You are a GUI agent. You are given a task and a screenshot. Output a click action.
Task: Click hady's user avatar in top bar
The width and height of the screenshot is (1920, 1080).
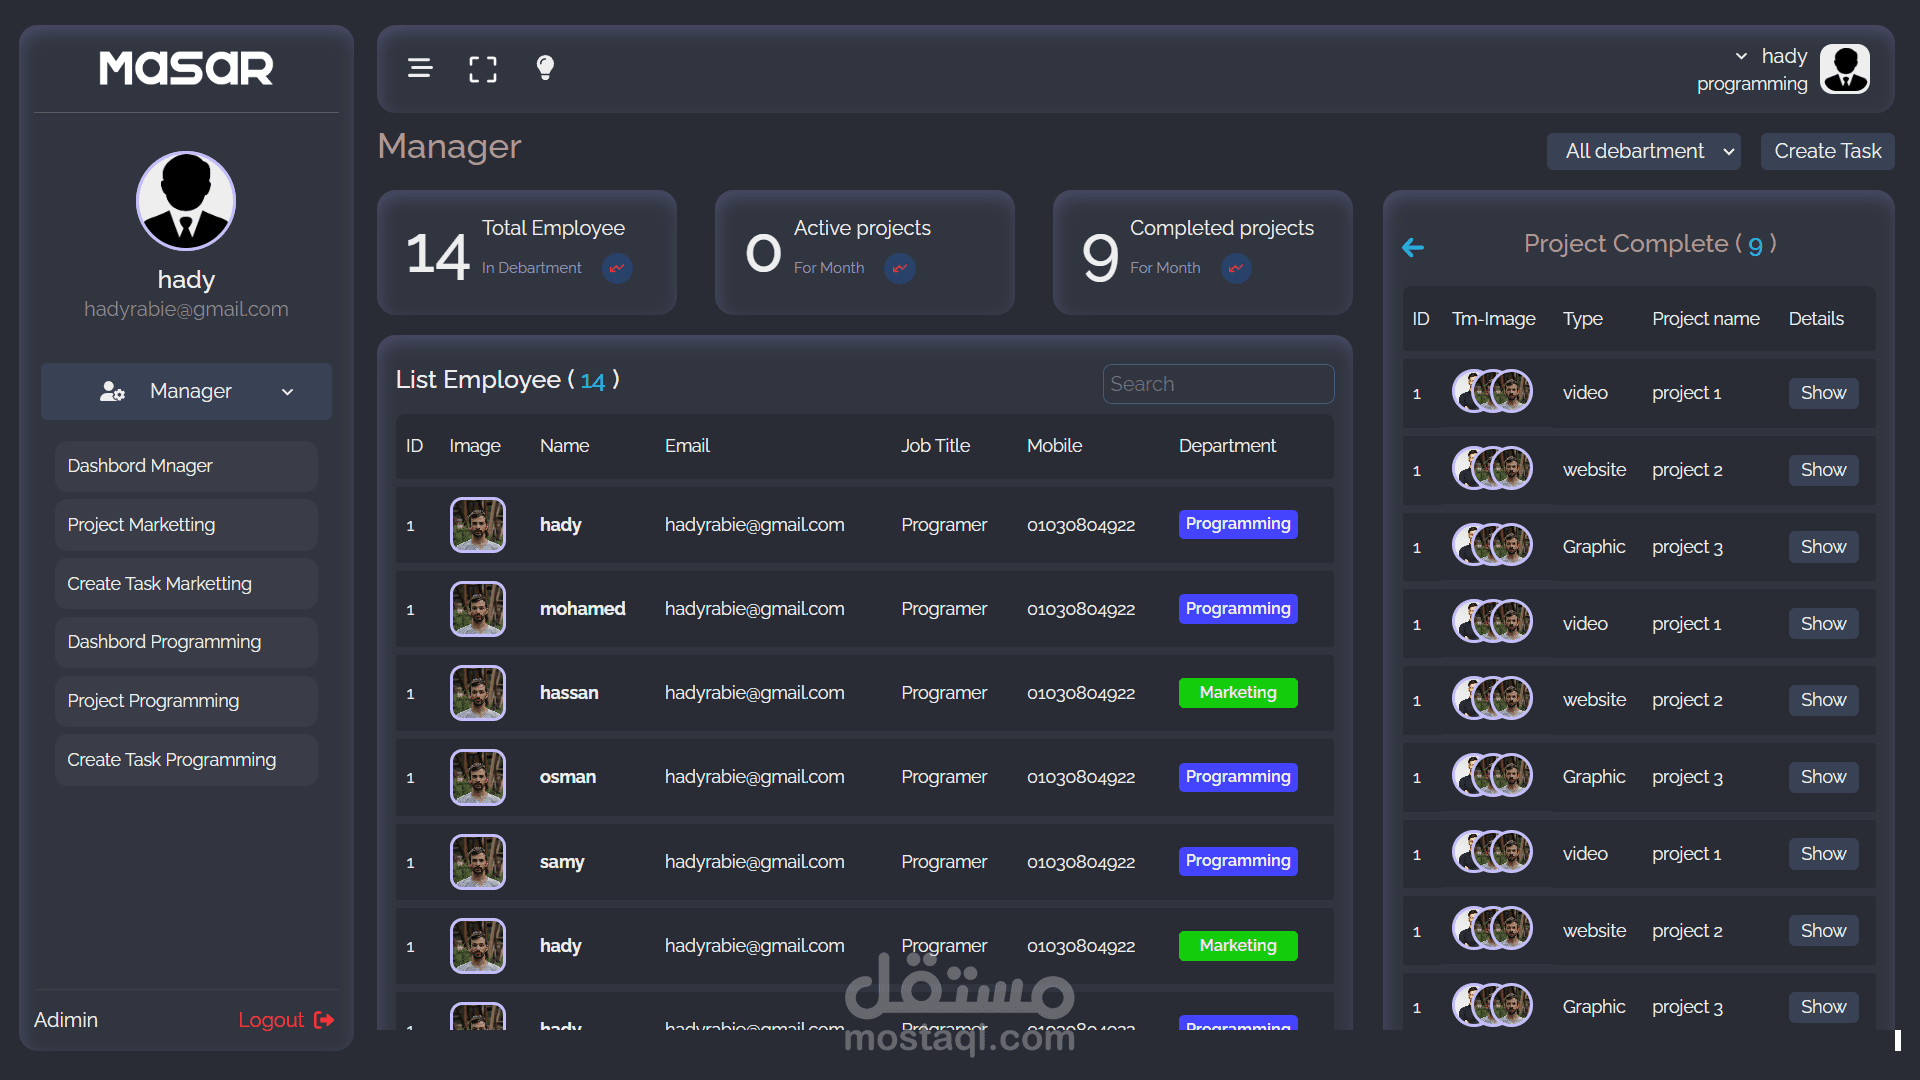pyautogui.click(x=1845, y=69)
